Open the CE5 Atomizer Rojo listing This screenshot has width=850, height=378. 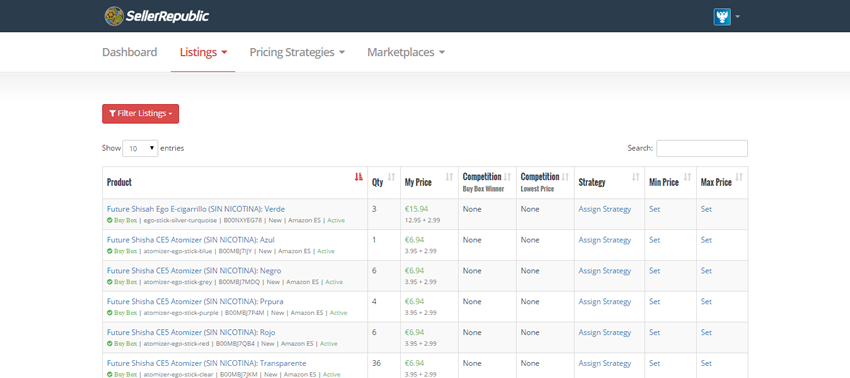pos(191,332)
